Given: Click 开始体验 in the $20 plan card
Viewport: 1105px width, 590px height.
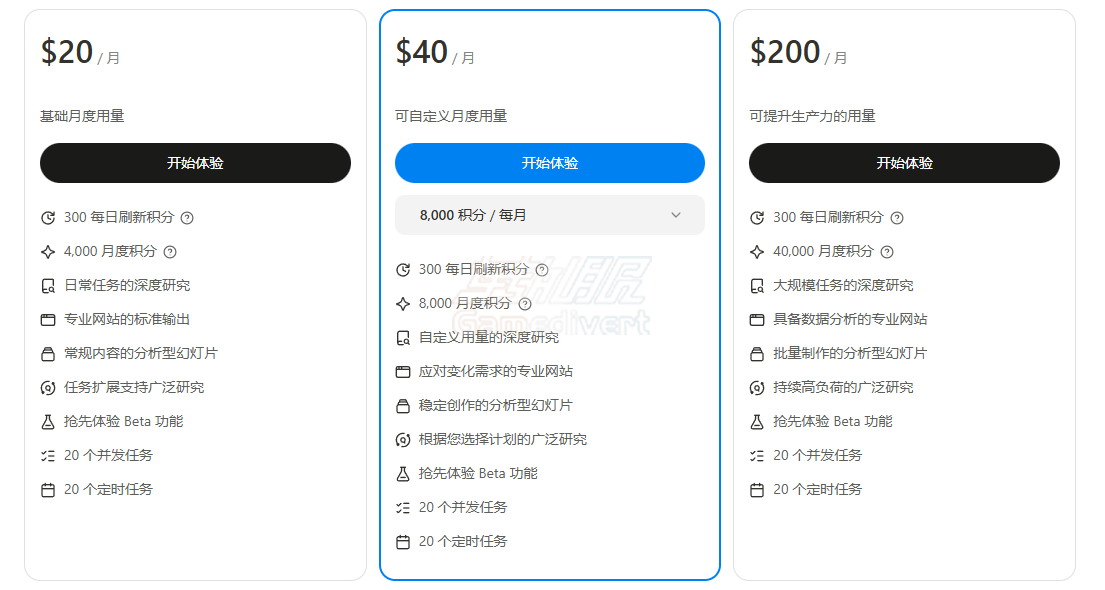Looking at the screenshot, I should coord(195,163).
